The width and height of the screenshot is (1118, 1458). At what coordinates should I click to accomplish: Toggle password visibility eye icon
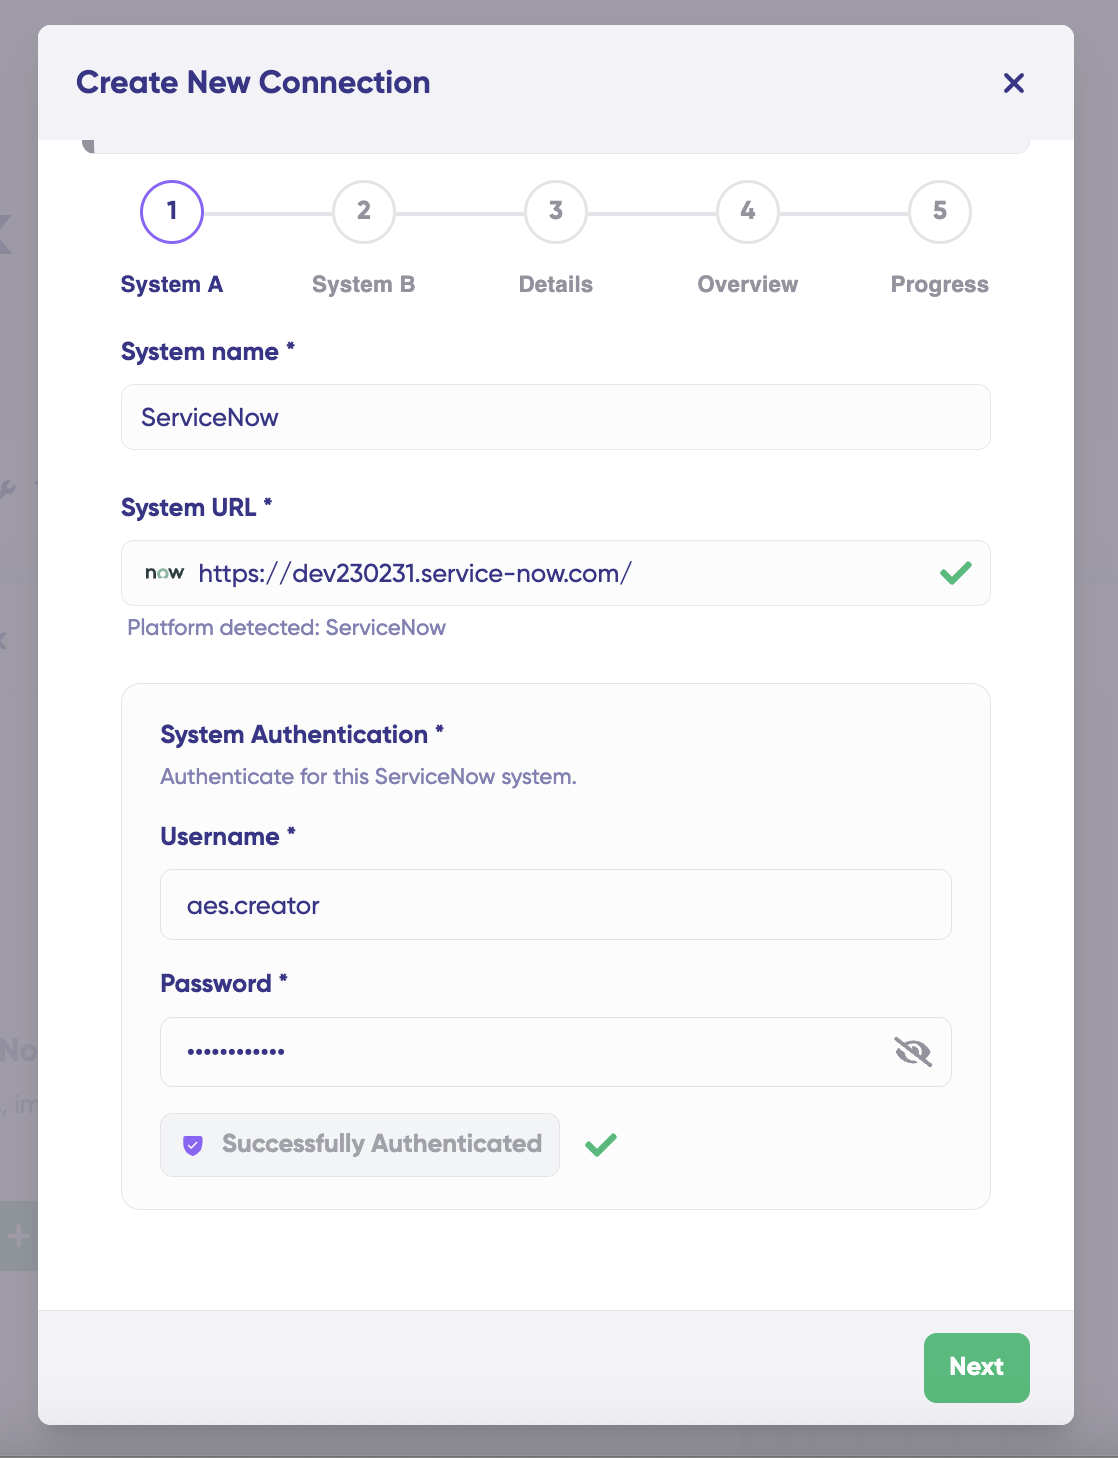click(912, 1051)
